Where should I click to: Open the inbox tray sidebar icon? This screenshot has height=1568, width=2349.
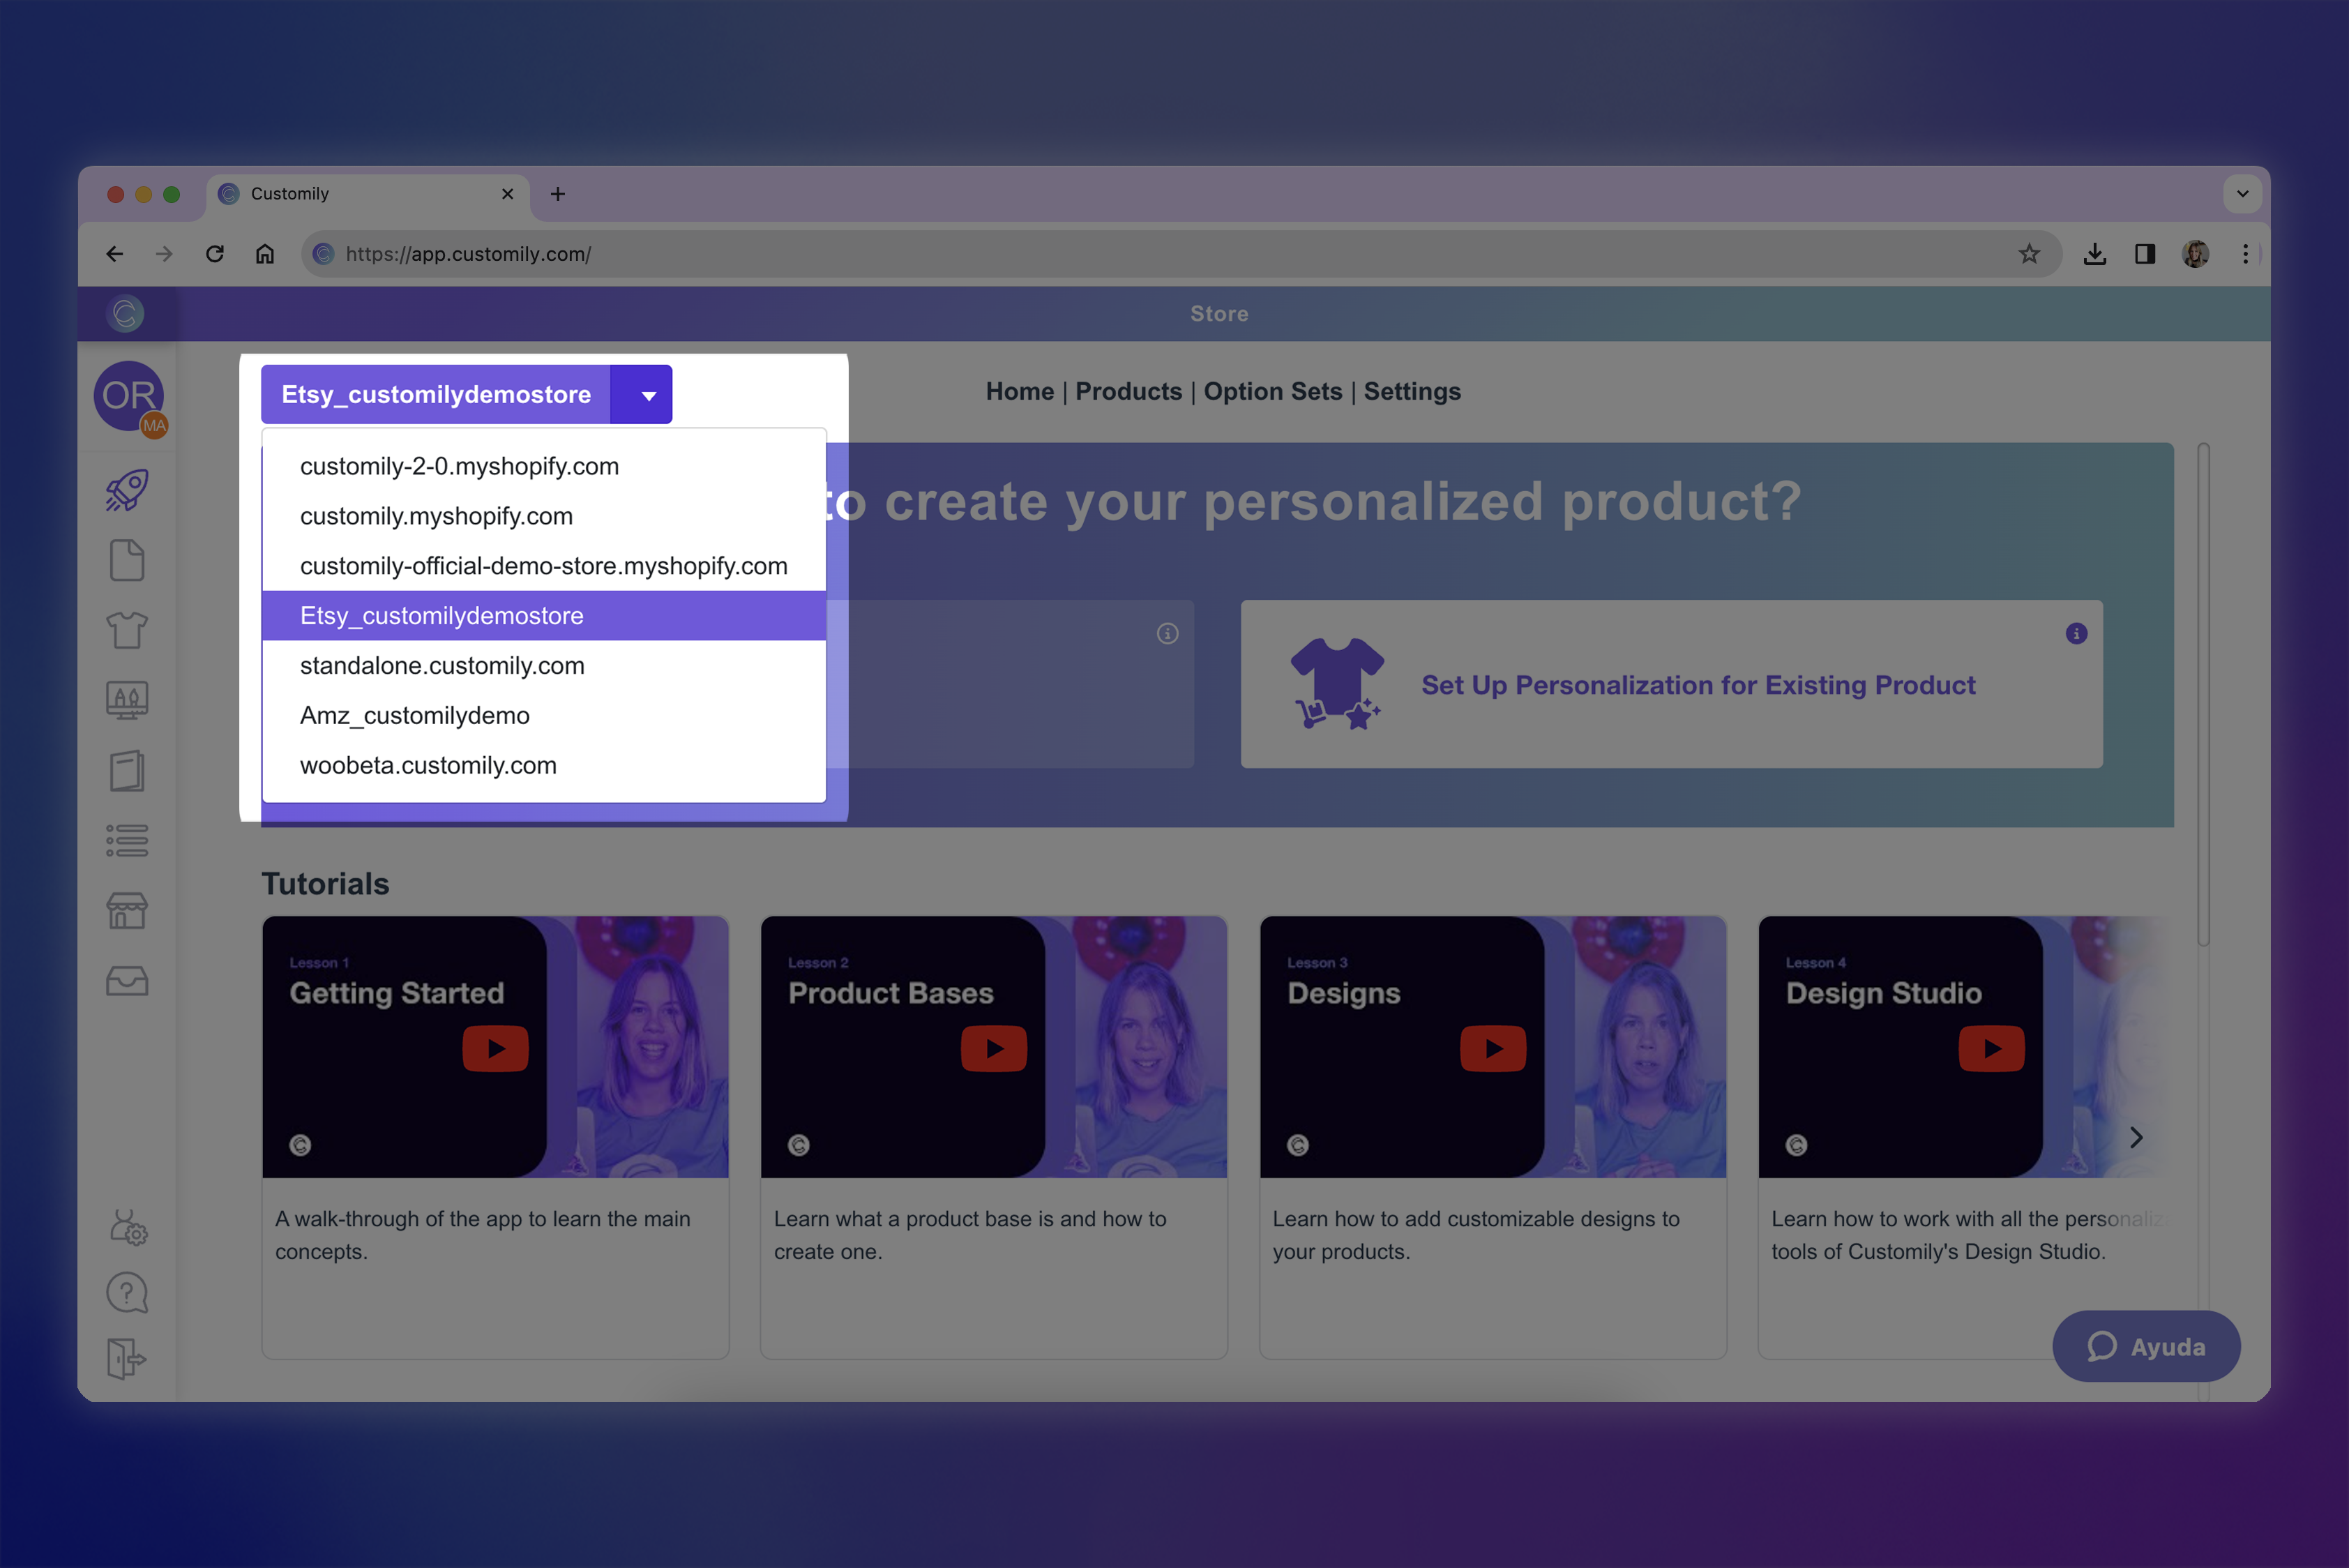click(127, 981)
